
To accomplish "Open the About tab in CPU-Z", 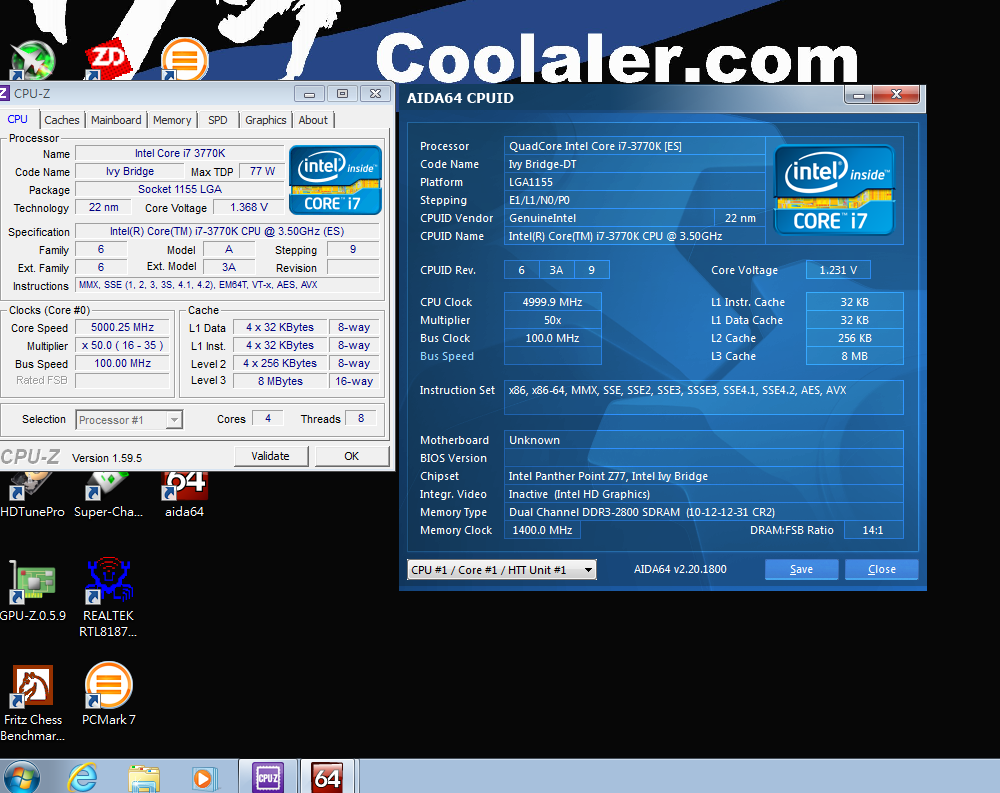I will coord(313,120).
